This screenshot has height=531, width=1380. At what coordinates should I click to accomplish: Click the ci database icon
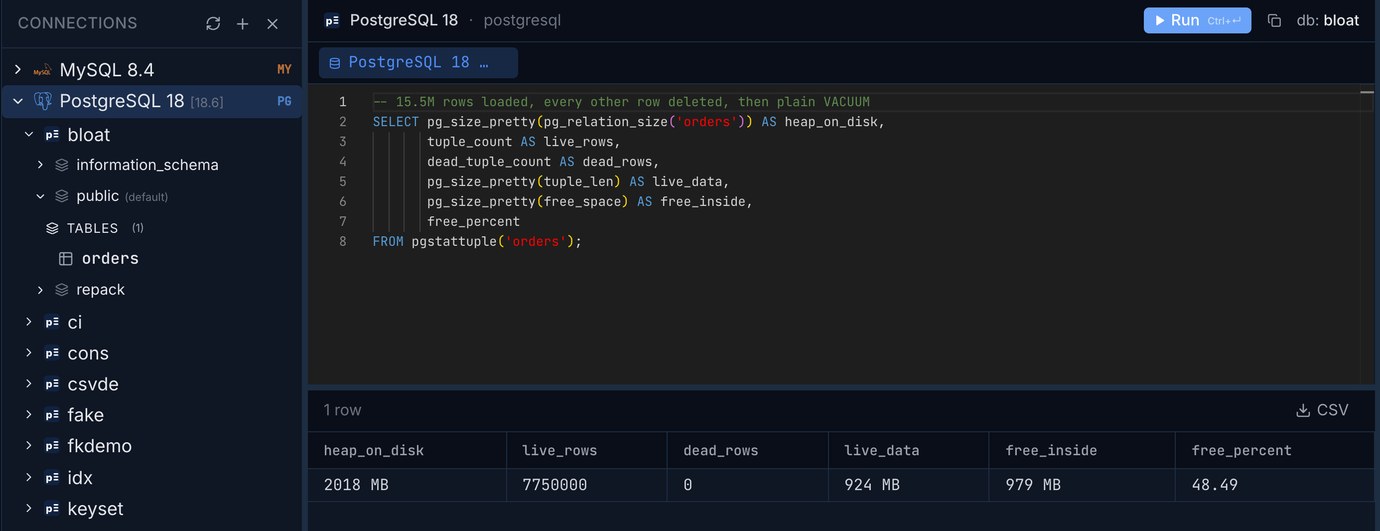(52, 322)
